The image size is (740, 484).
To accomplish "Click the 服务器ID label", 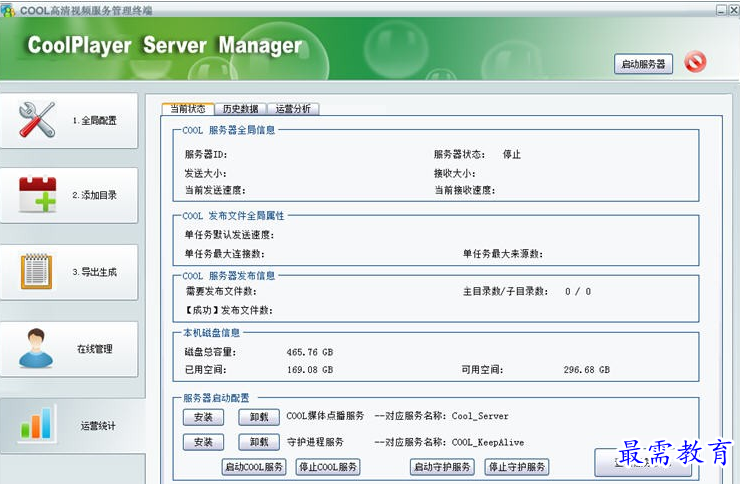I will [x=206, y=154].
